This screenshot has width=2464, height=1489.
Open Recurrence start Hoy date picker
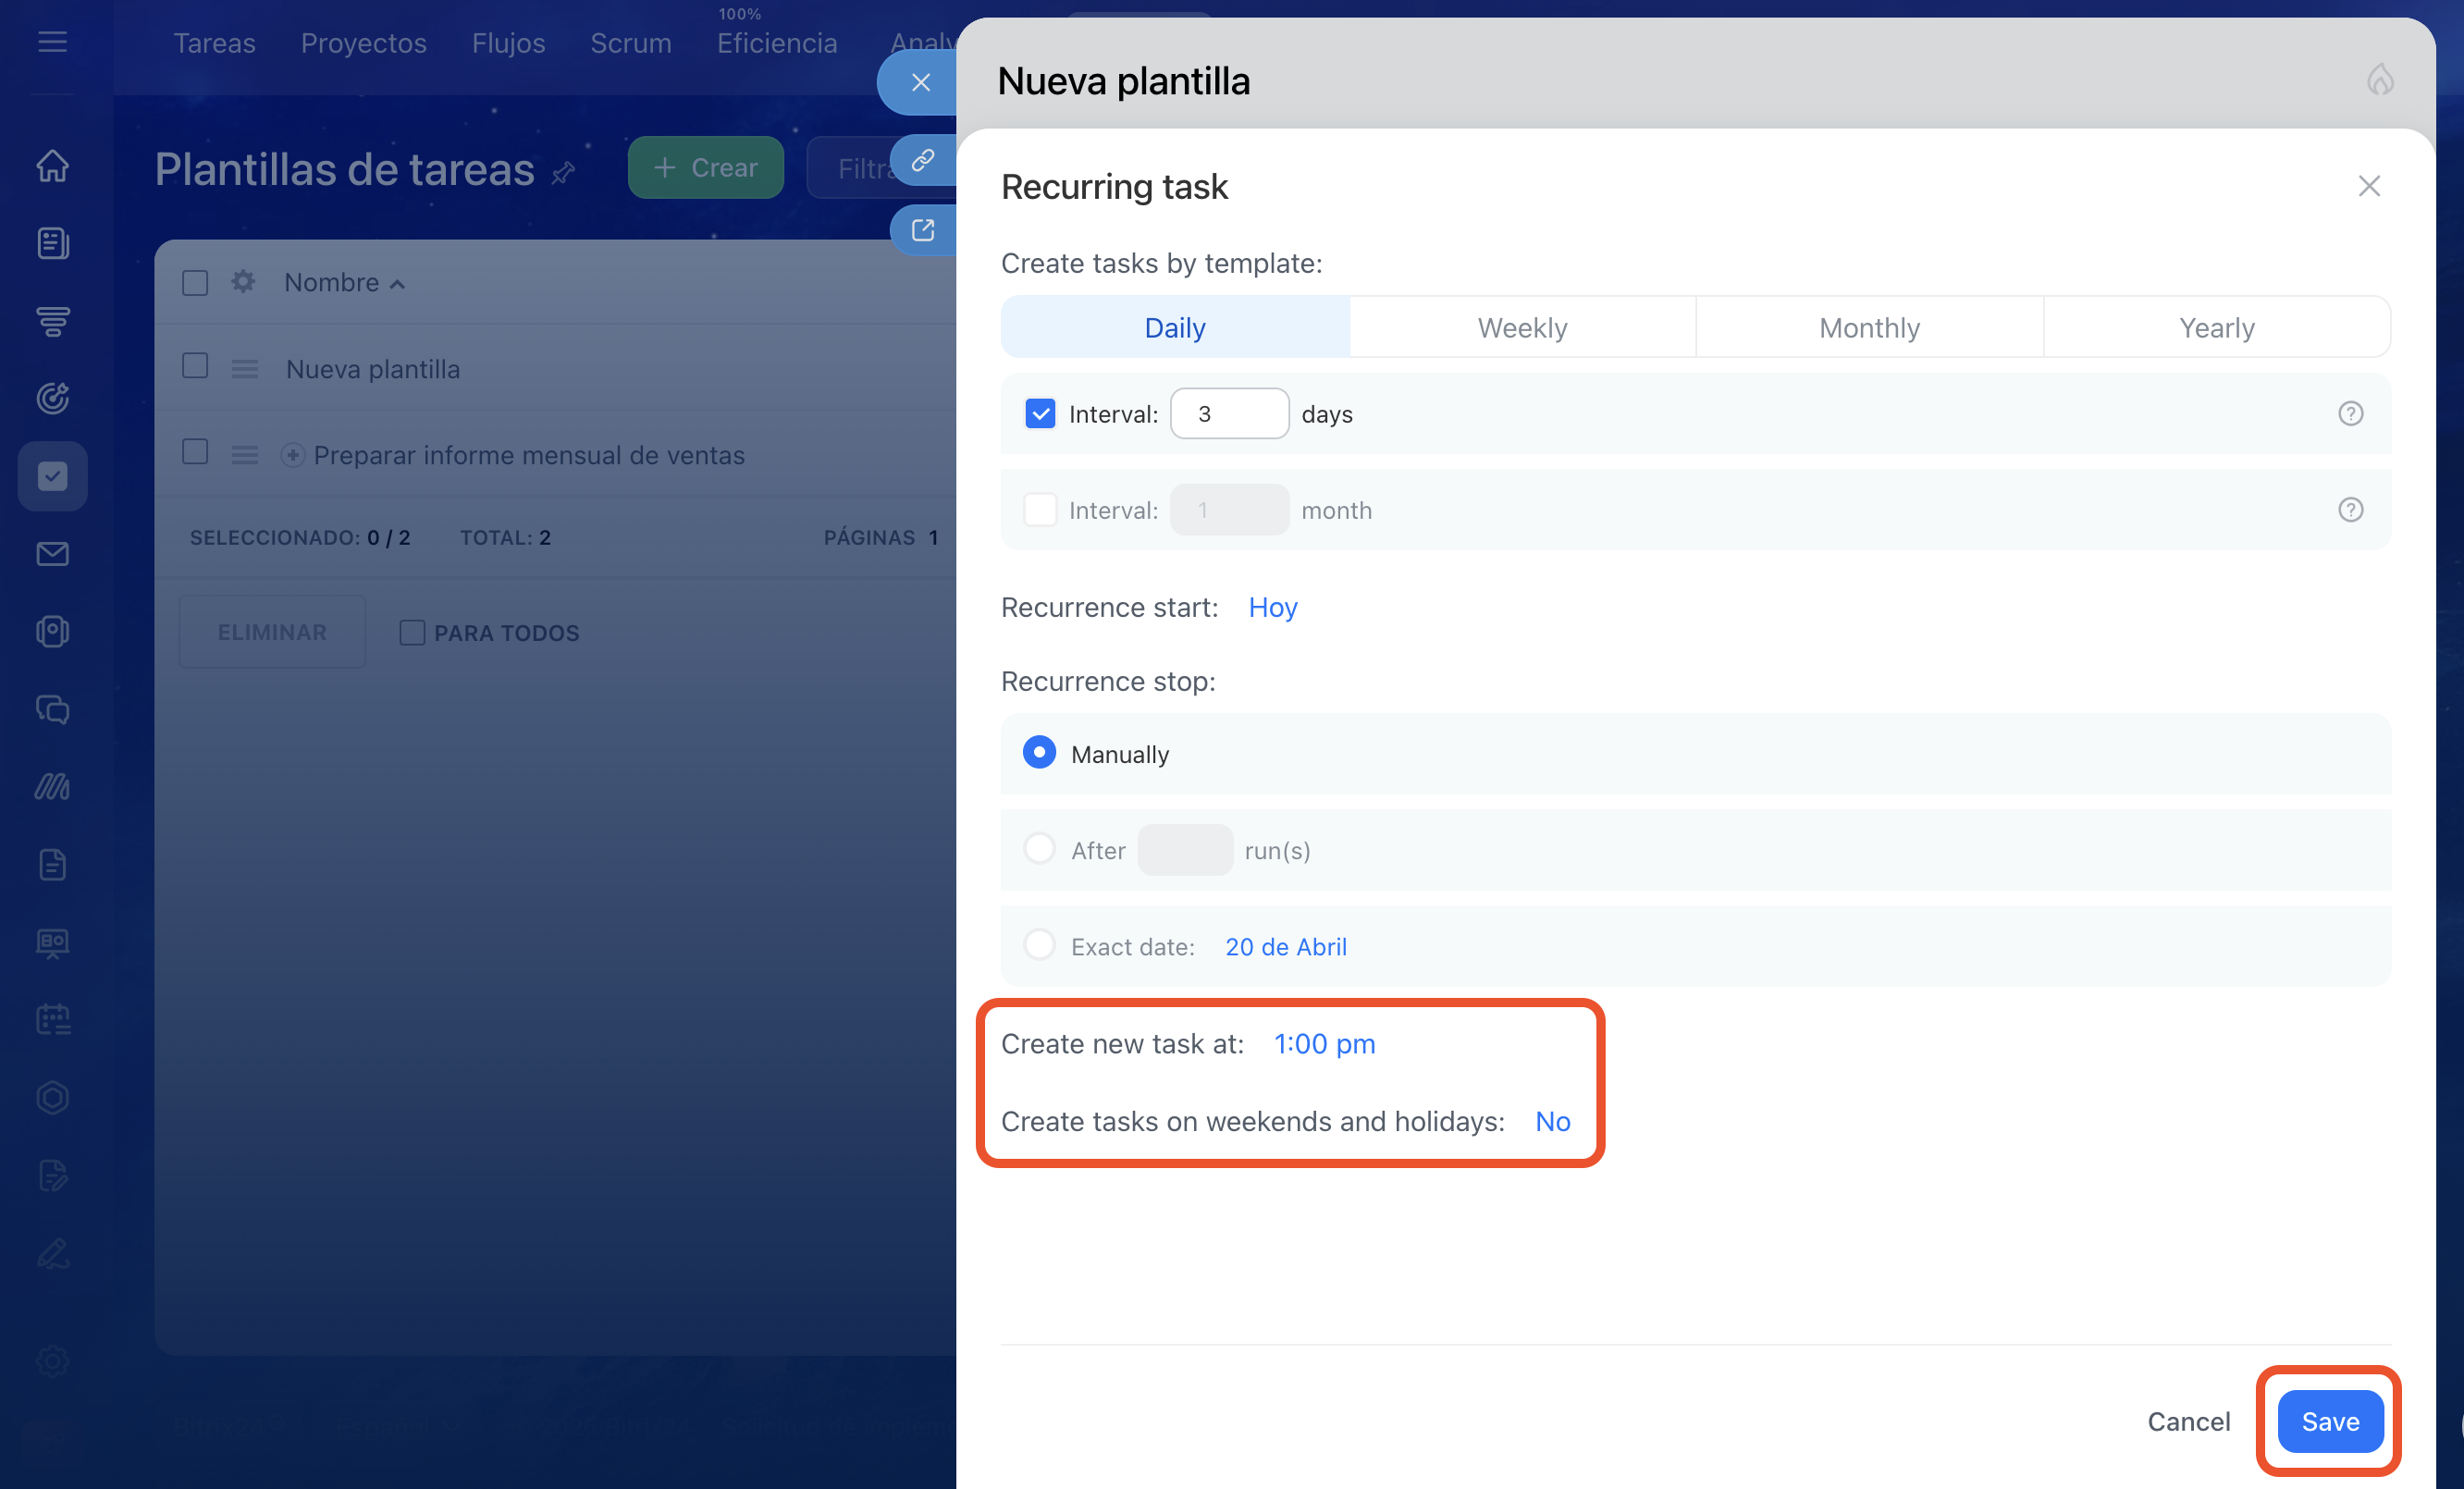(1272, 607)
